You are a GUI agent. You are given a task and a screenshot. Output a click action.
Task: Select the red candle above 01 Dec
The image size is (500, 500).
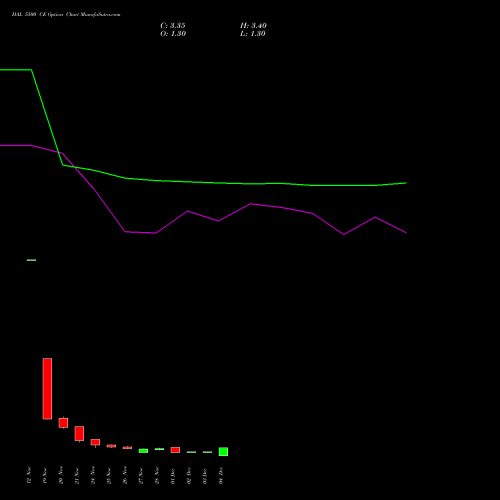[175, 450]
